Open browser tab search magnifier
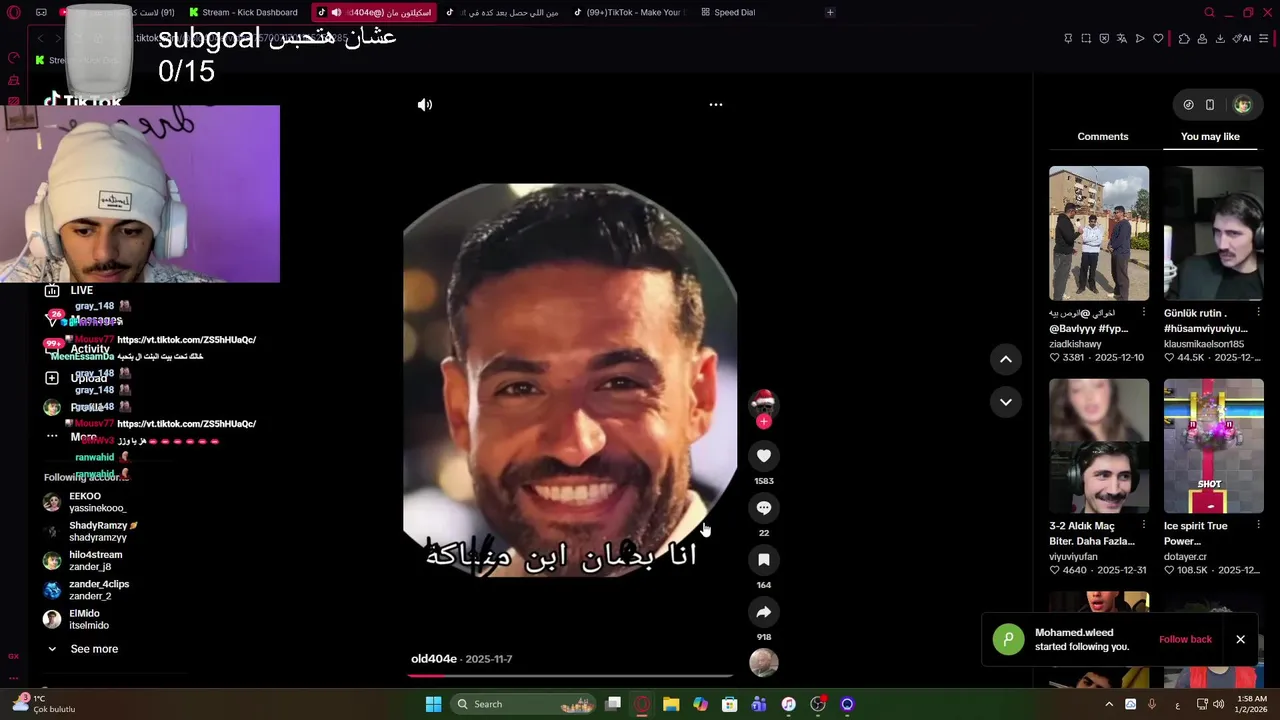 [1209, 12]
